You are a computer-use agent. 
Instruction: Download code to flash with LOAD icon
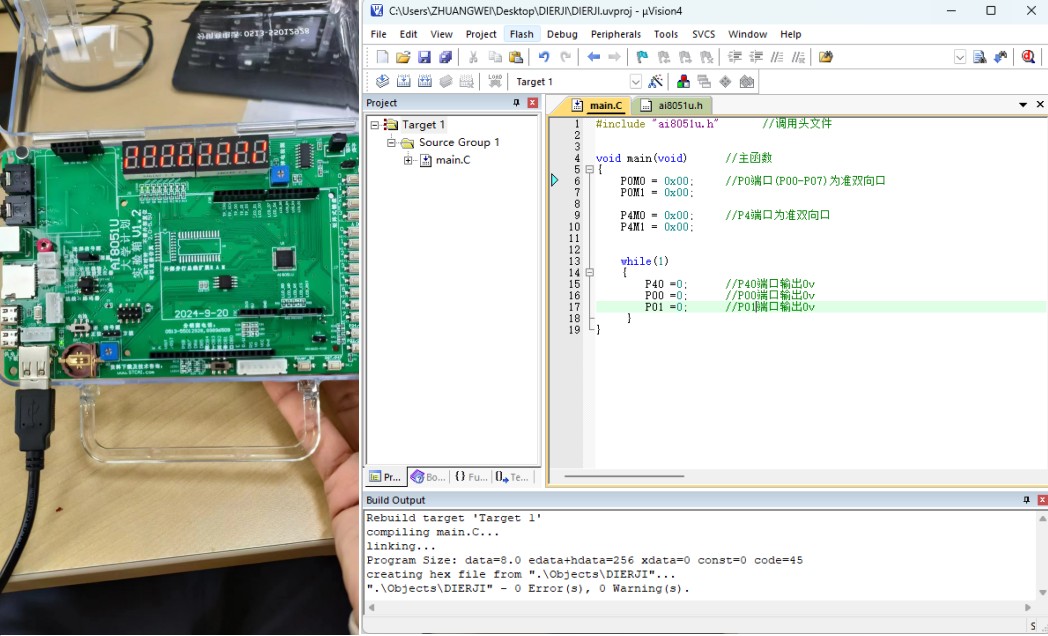point(495,82)
